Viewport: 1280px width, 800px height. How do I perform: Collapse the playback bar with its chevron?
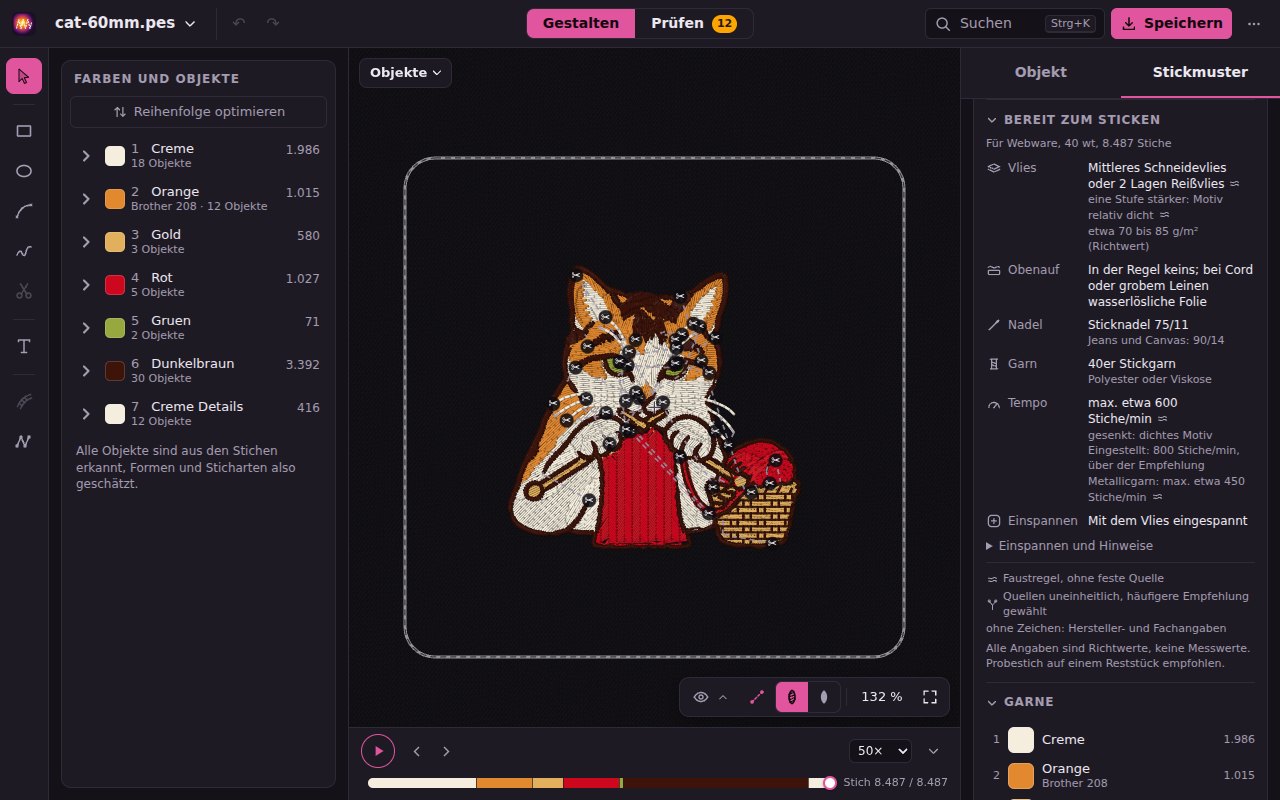pos(934,751)
